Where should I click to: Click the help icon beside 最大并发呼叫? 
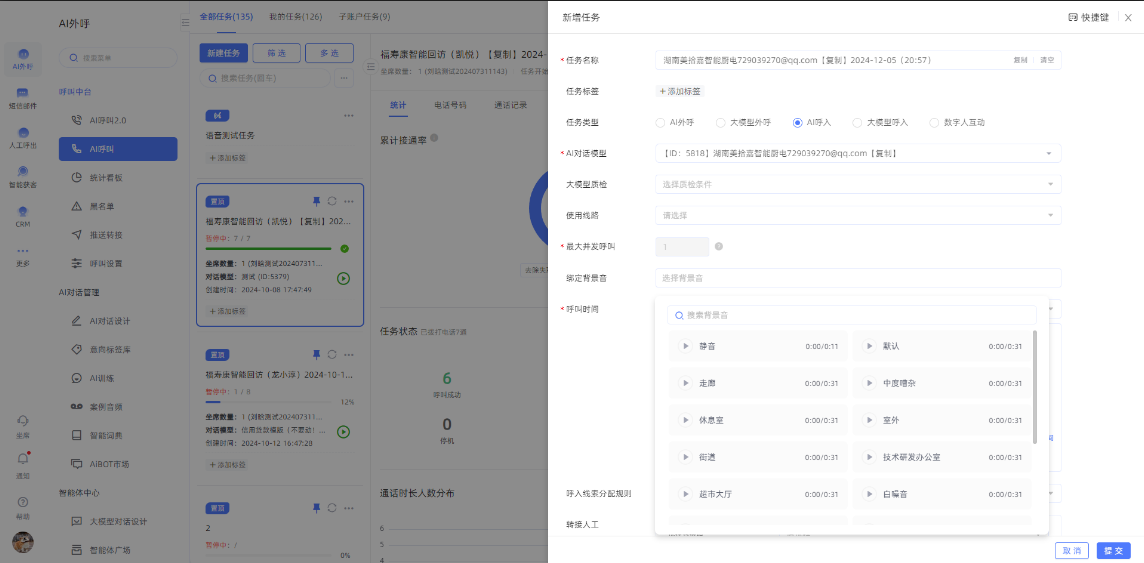[x=719, y=246]
